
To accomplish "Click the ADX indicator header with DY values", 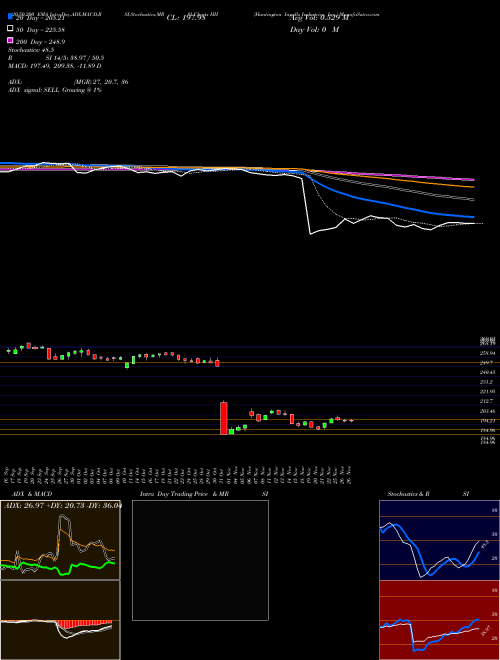I will [x=63, y=505].
